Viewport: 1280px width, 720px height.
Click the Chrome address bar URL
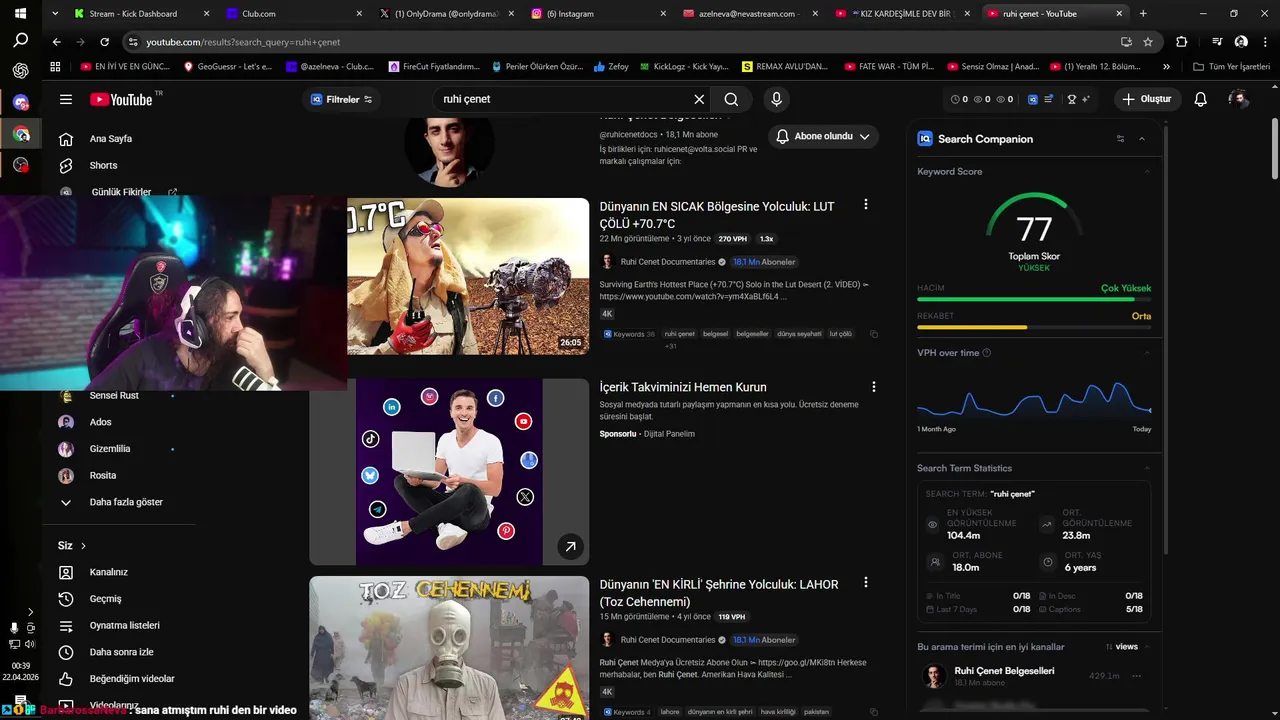[243, 42]
